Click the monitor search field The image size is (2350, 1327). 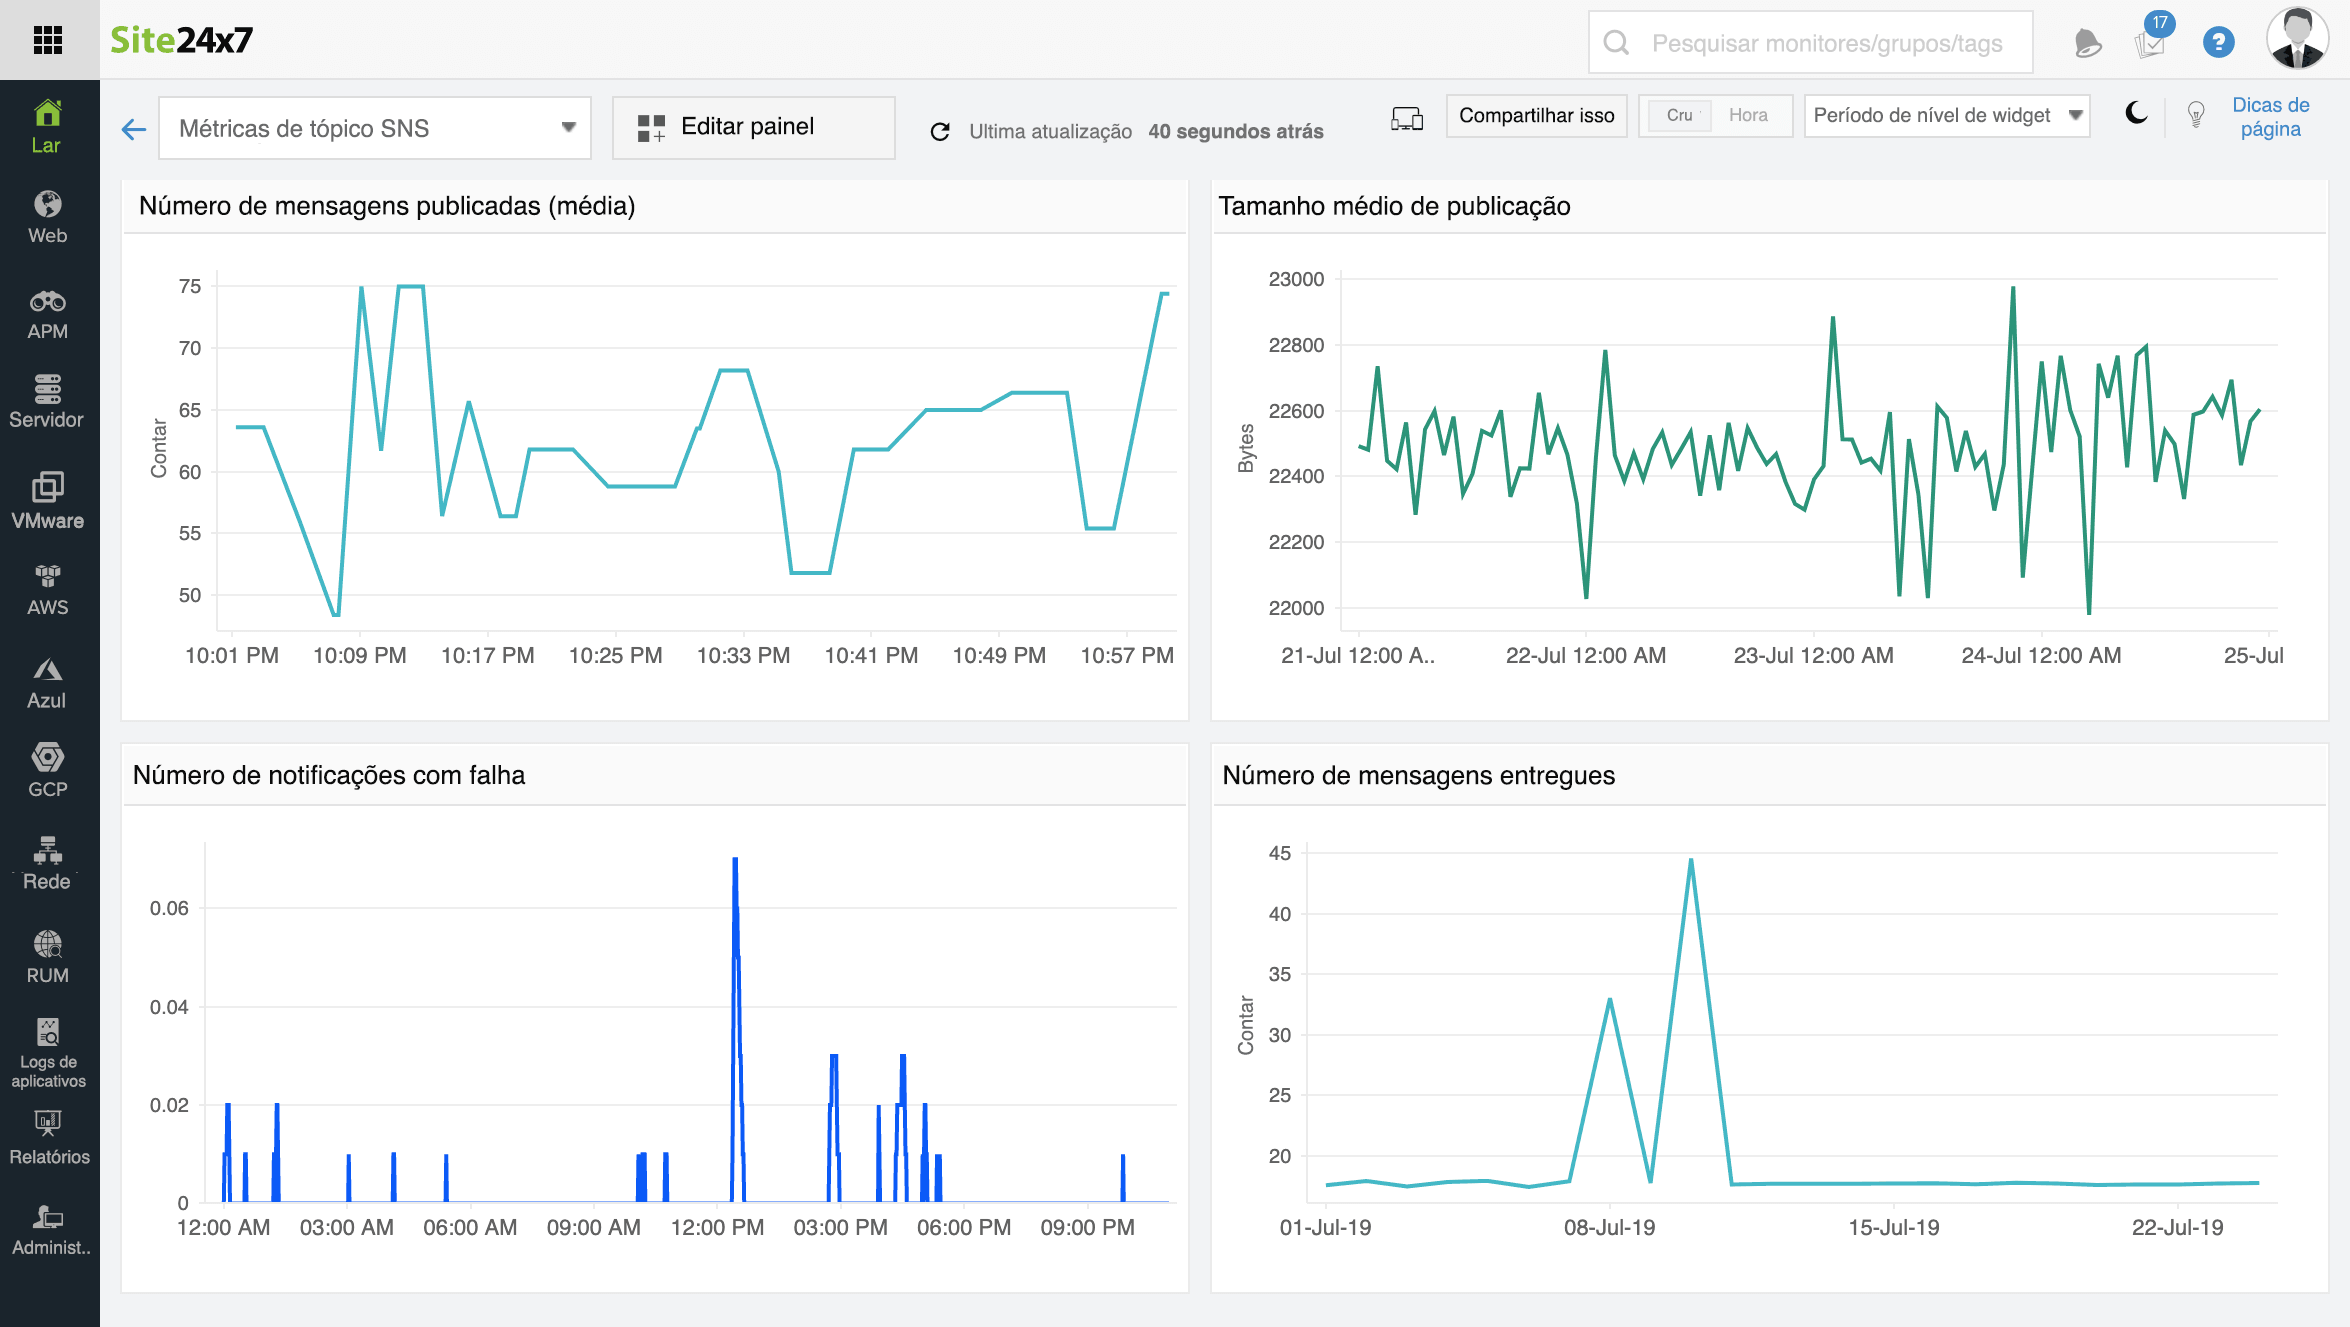(x=1810, y=41)
